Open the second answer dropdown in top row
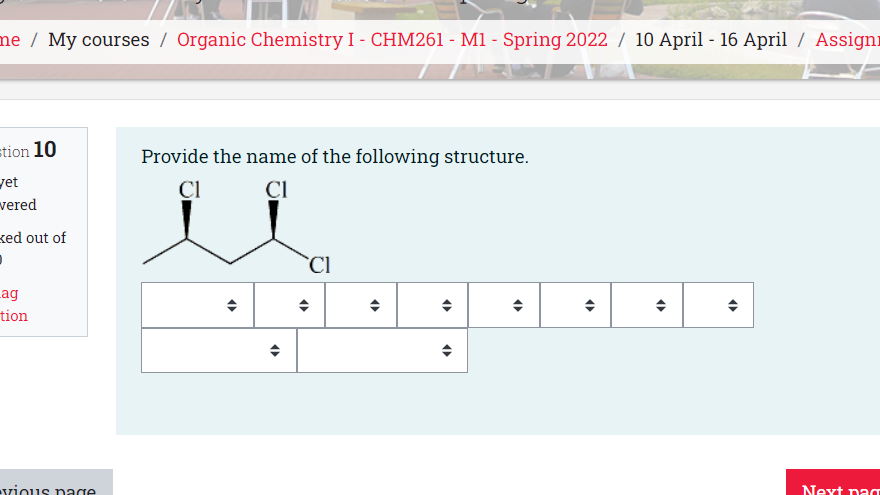 (290, 305)
